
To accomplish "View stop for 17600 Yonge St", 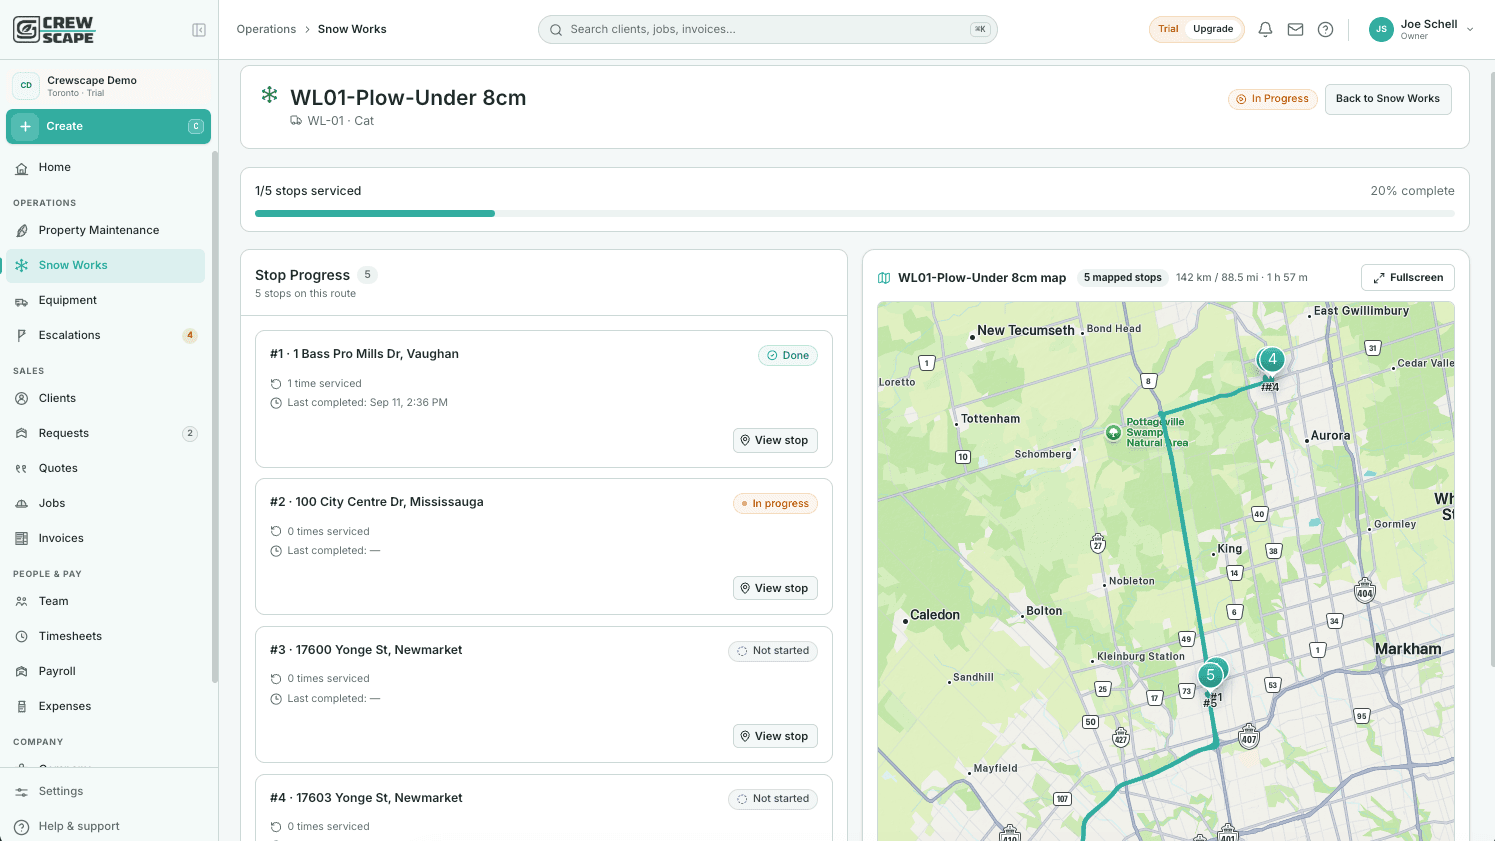I will [775, 736].
